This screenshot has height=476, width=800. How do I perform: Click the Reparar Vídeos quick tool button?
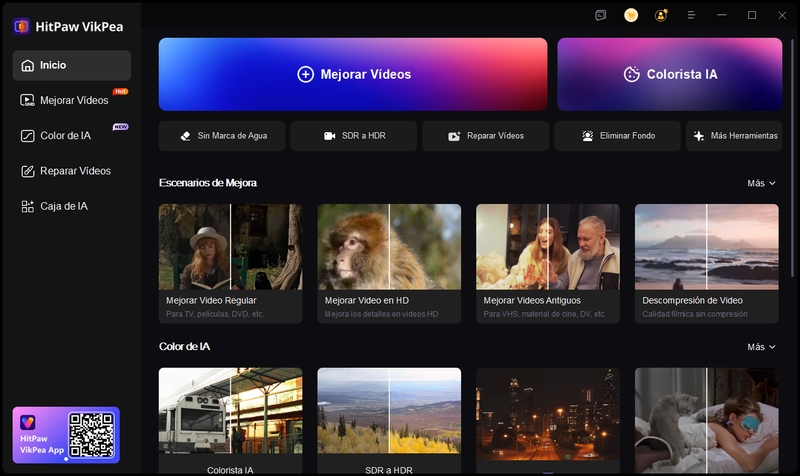pos(485,136)
